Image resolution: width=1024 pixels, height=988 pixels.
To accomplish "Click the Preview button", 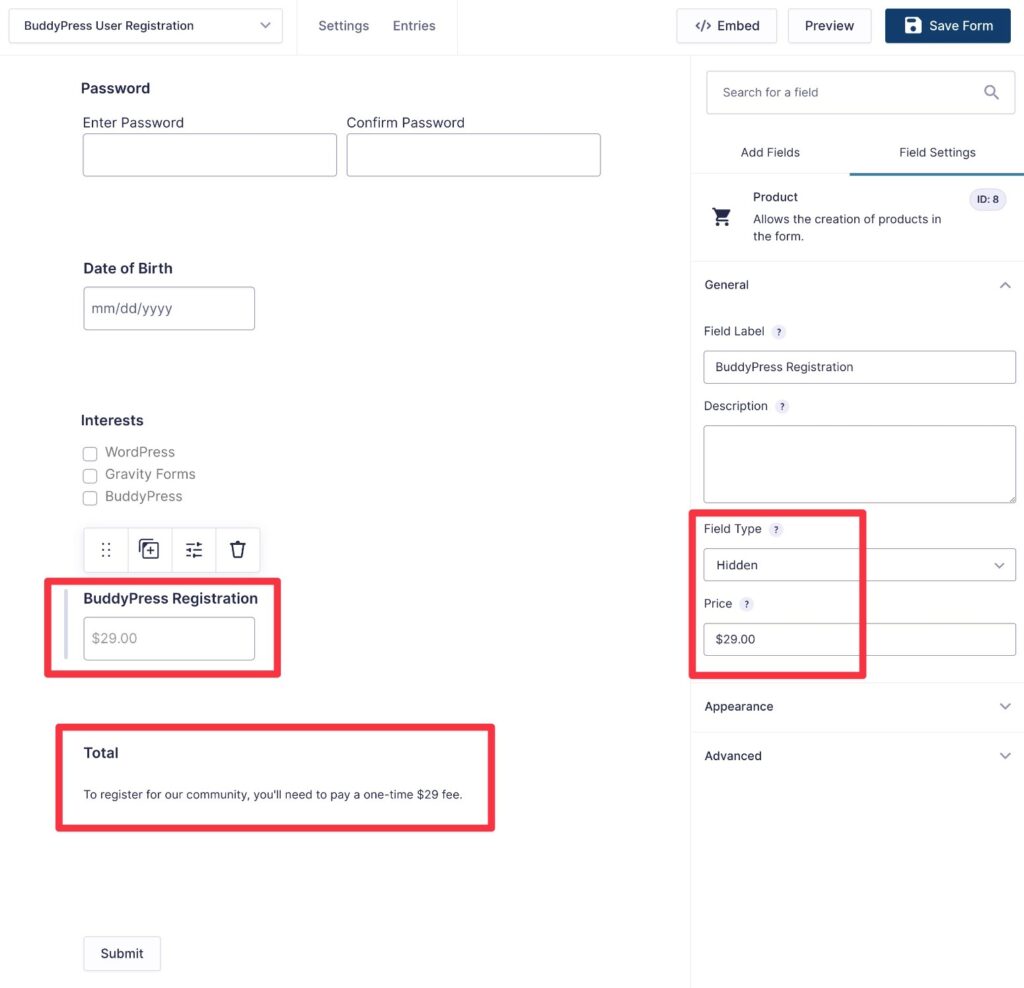I will [829, 25].
